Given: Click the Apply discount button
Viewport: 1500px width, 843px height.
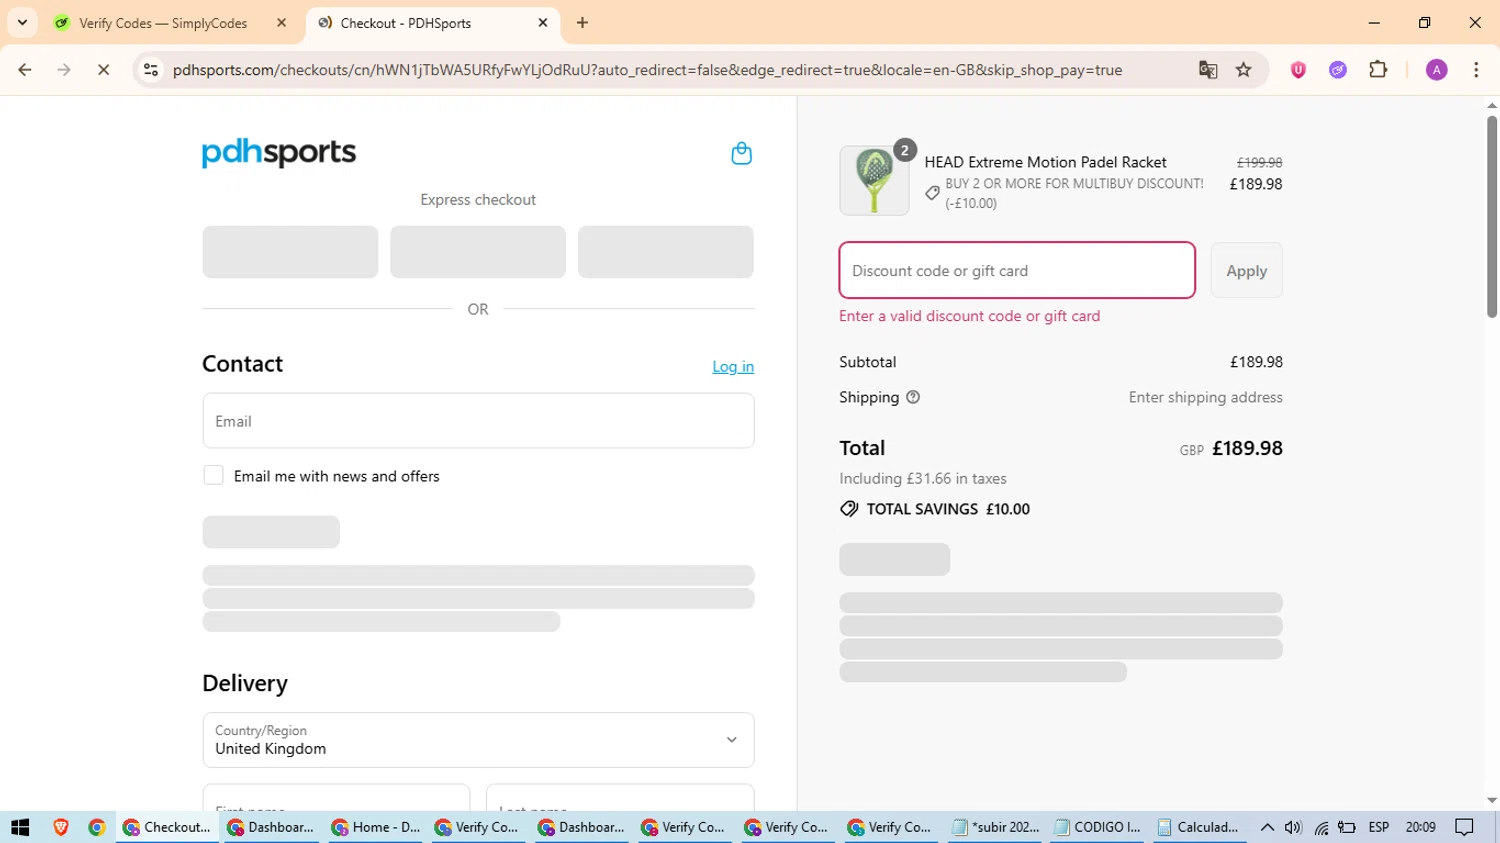Looking at the screenshot, I should (x=1246, y=270).
